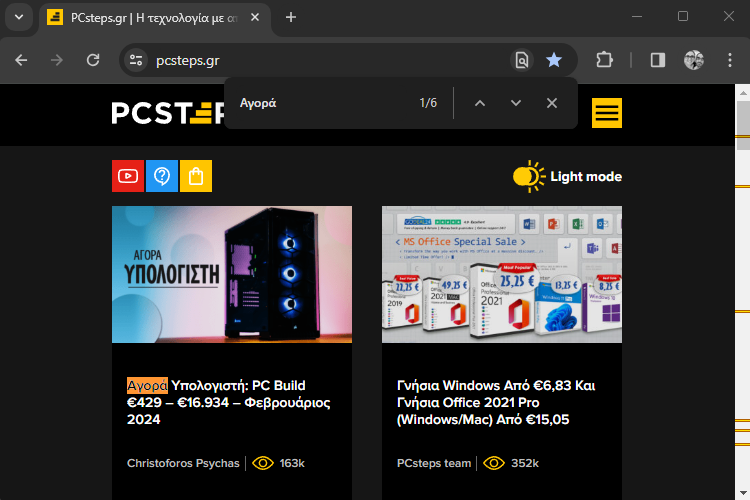Click the forward navigation arrow
The height and width of the screenshot is (500, 750).
click(x=56, y=60)
